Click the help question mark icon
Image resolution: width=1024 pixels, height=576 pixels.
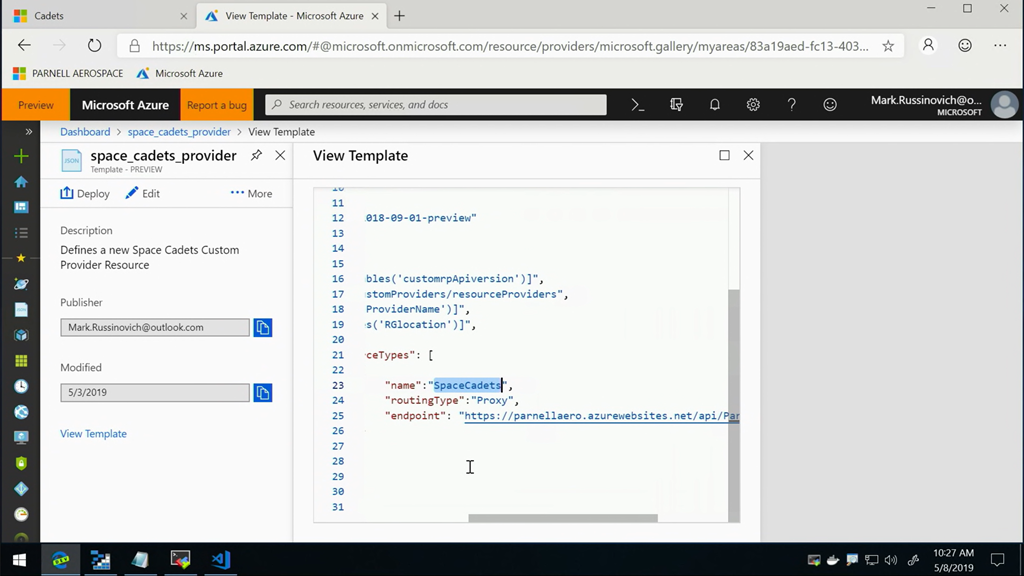tap(791, 105)
